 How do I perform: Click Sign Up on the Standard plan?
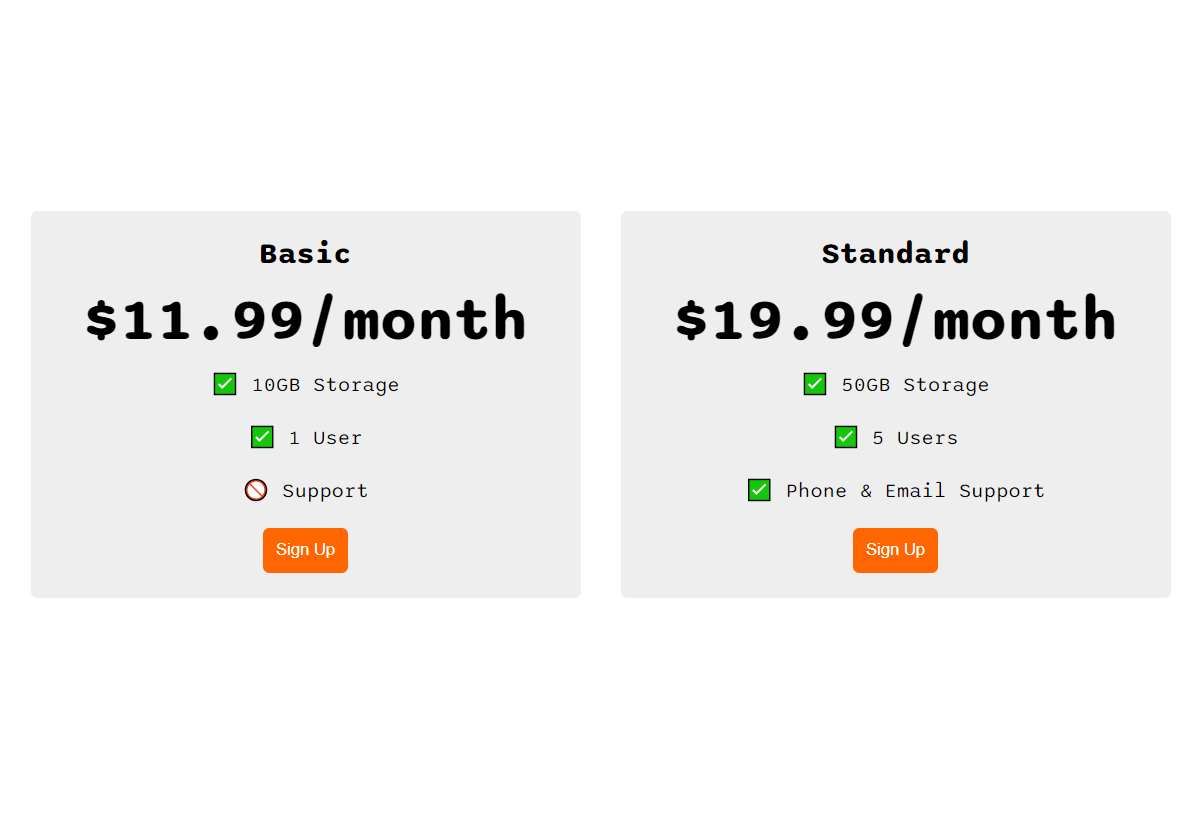[x=895, y=550]
